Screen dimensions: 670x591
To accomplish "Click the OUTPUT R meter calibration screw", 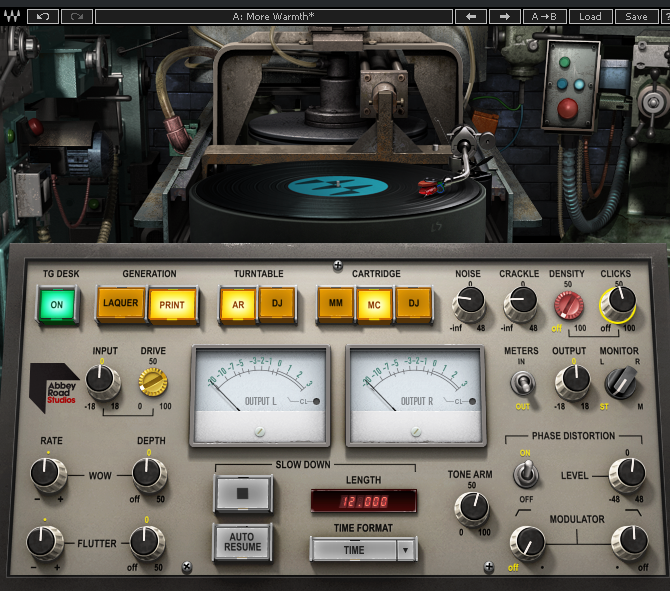I will tap(415, 432).
